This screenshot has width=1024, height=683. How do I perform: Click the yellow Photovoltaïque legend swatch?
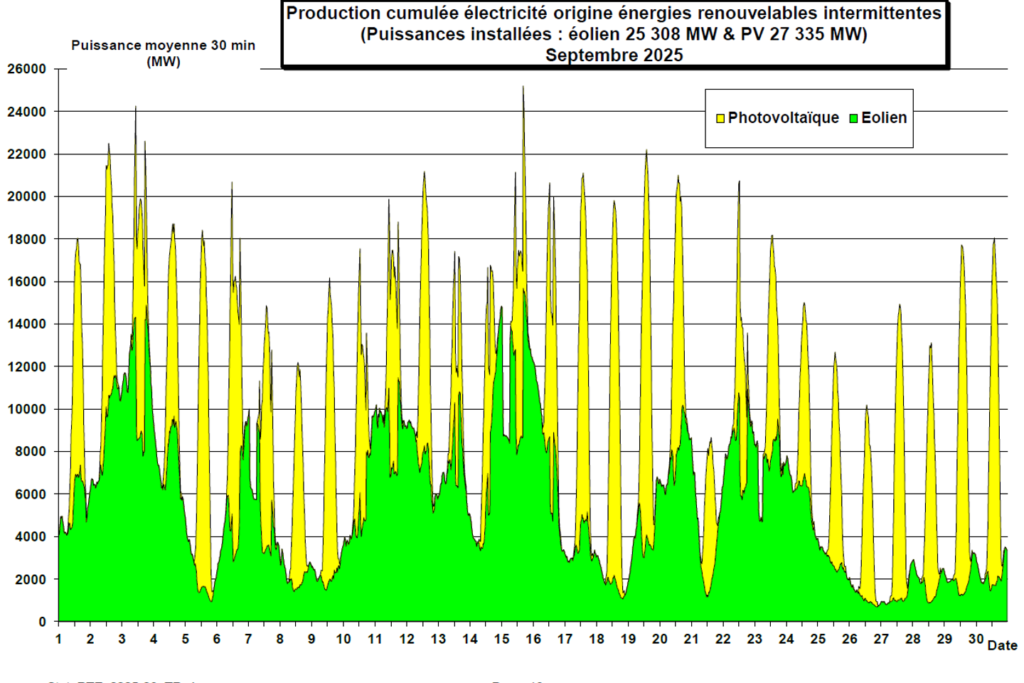(720, 118)
